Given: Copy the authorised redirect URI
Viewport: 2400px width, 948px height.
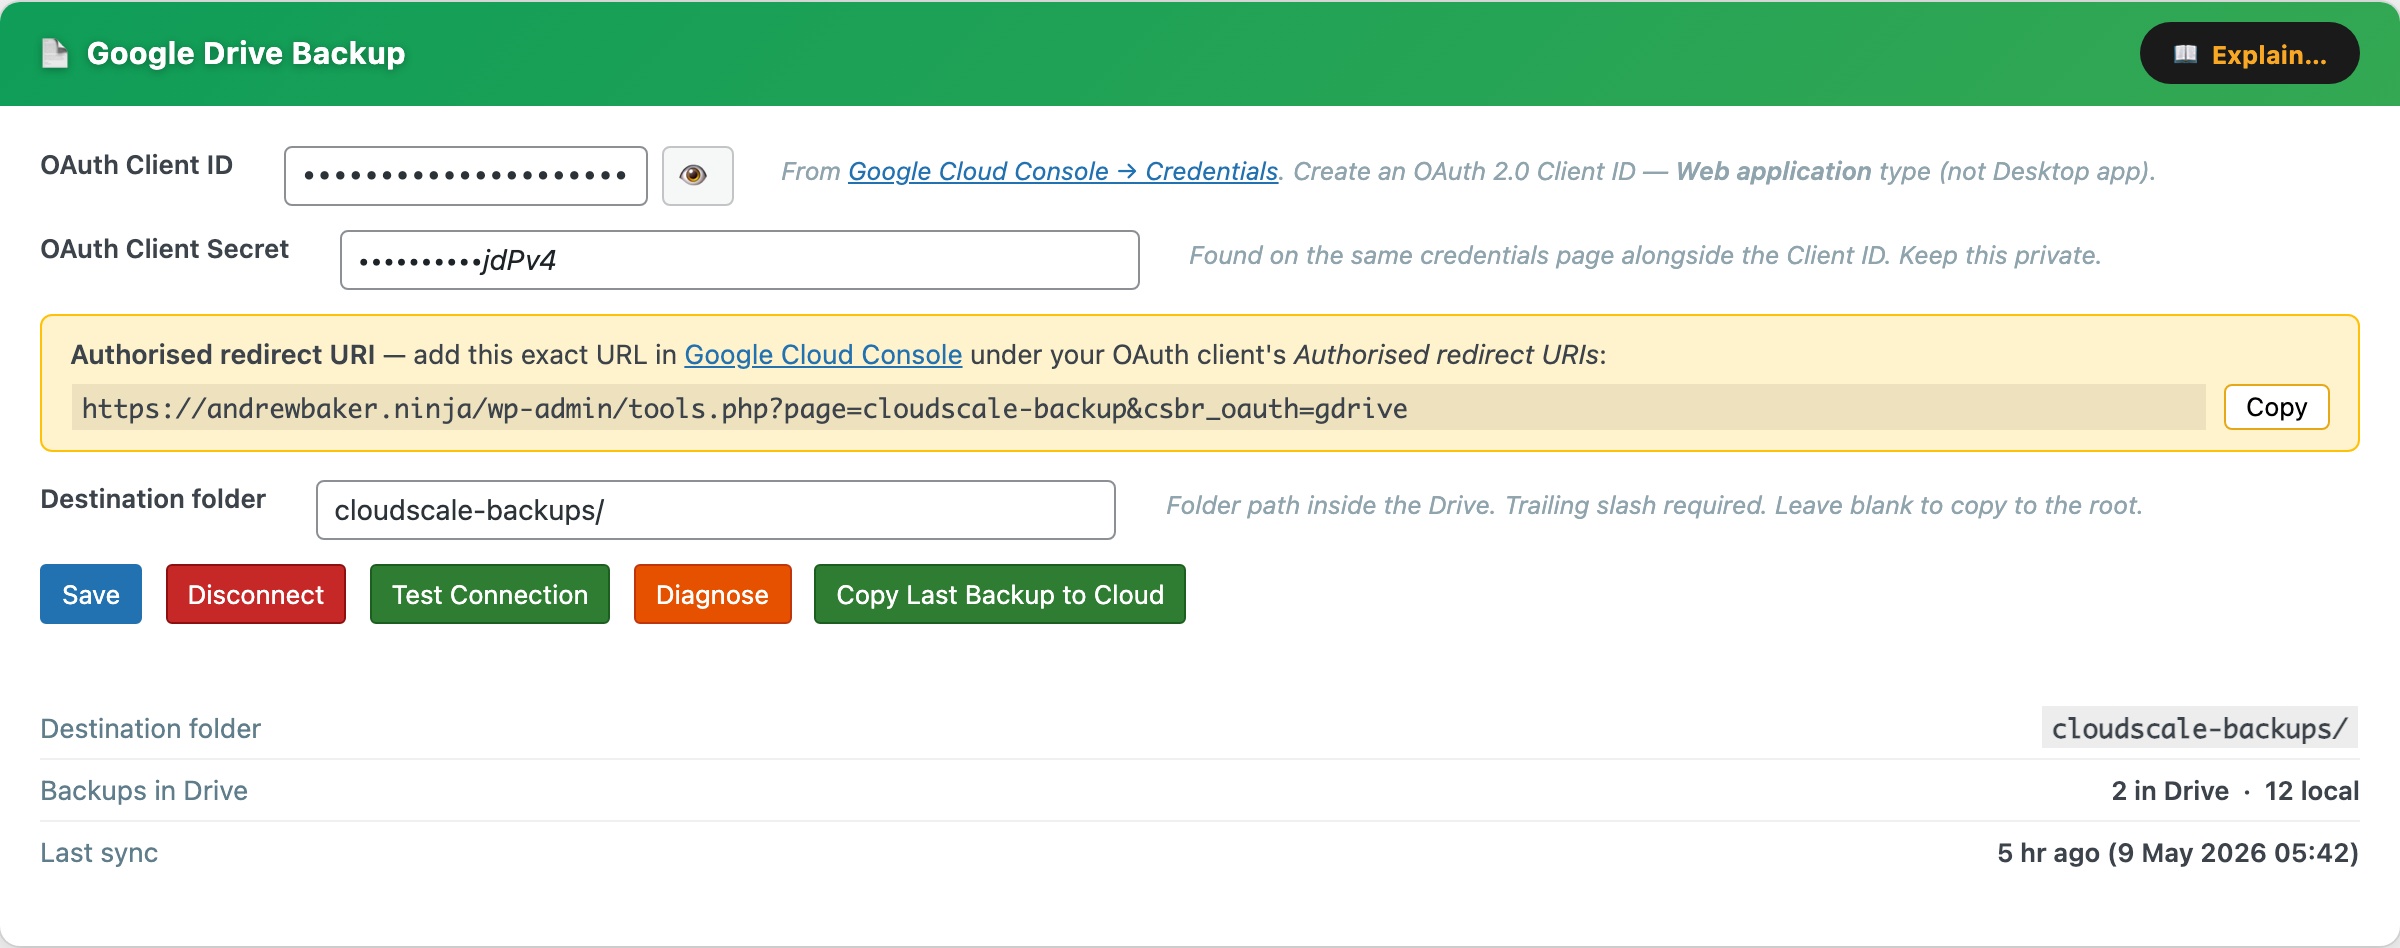Looking at the screenshot, I should click(2276, 407).
